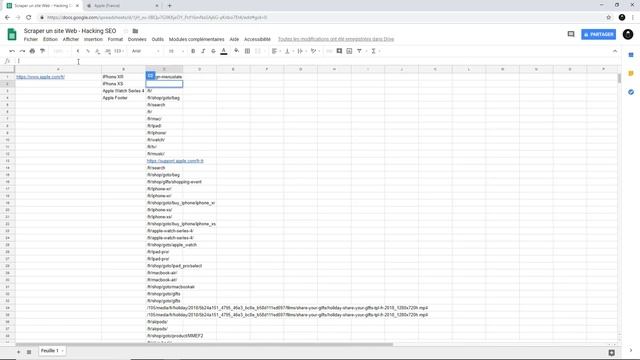
Task: Open the Afficher menu
Action: click(x=71, y=39)
